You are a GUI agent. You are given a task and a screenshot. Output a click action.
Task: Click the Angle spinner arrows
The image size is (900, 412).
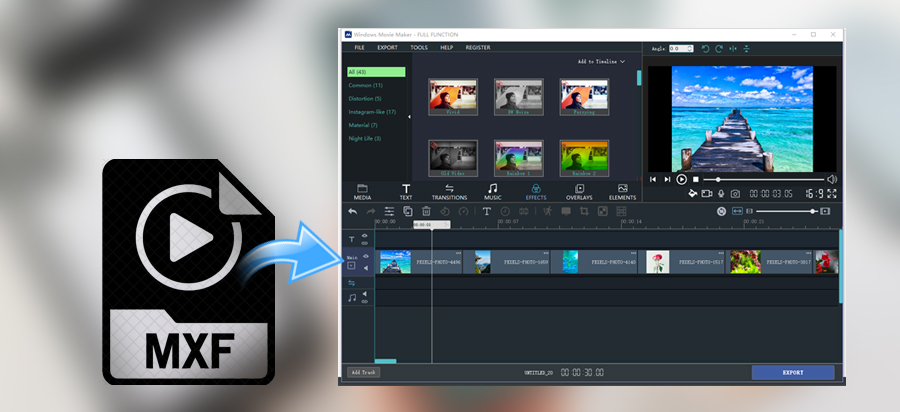click(690, 49)
